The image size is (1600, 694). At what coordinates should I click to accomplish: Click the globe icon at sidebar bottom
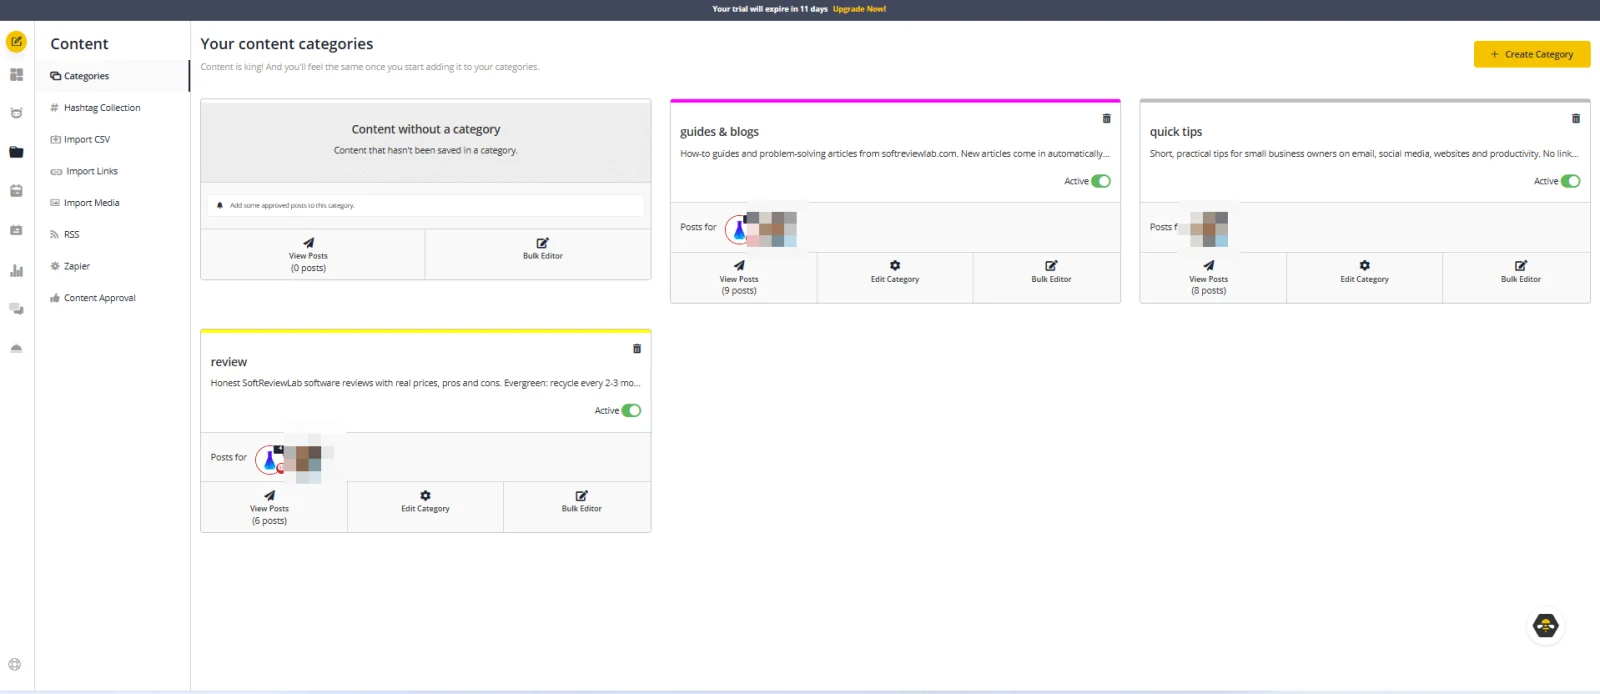tap(15, 664)
